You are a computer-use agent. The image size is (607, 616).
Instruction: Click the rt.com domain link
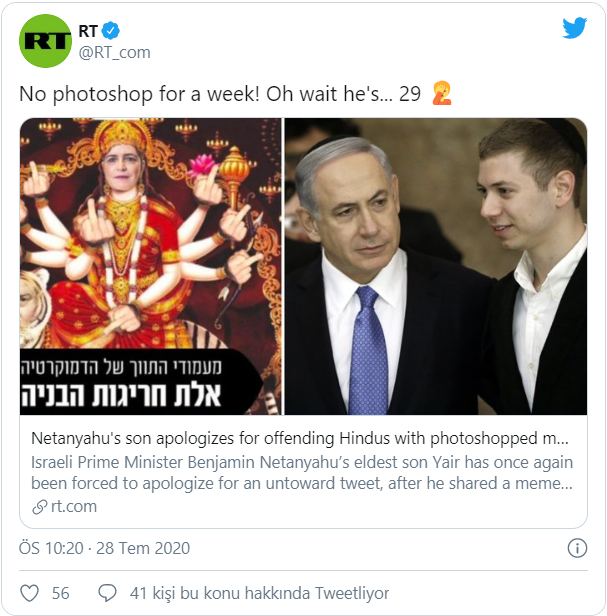tap(74, 506)
